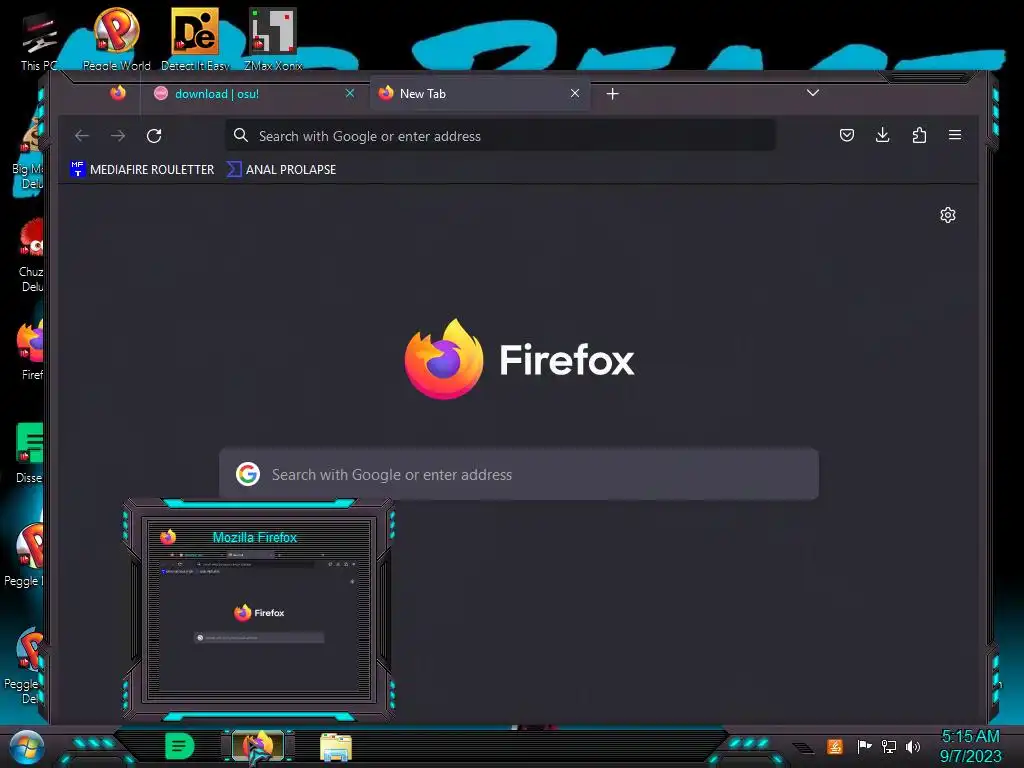Open Action Center flag tray icon
Screen dimensions: 1024x768
[x=864, y=746]
